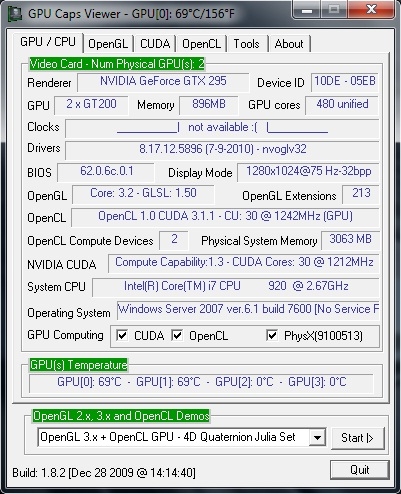The width and height of the screenshot is (401, 494).
Task: Click the Renderer label
Action: click(x=49, y=83)
